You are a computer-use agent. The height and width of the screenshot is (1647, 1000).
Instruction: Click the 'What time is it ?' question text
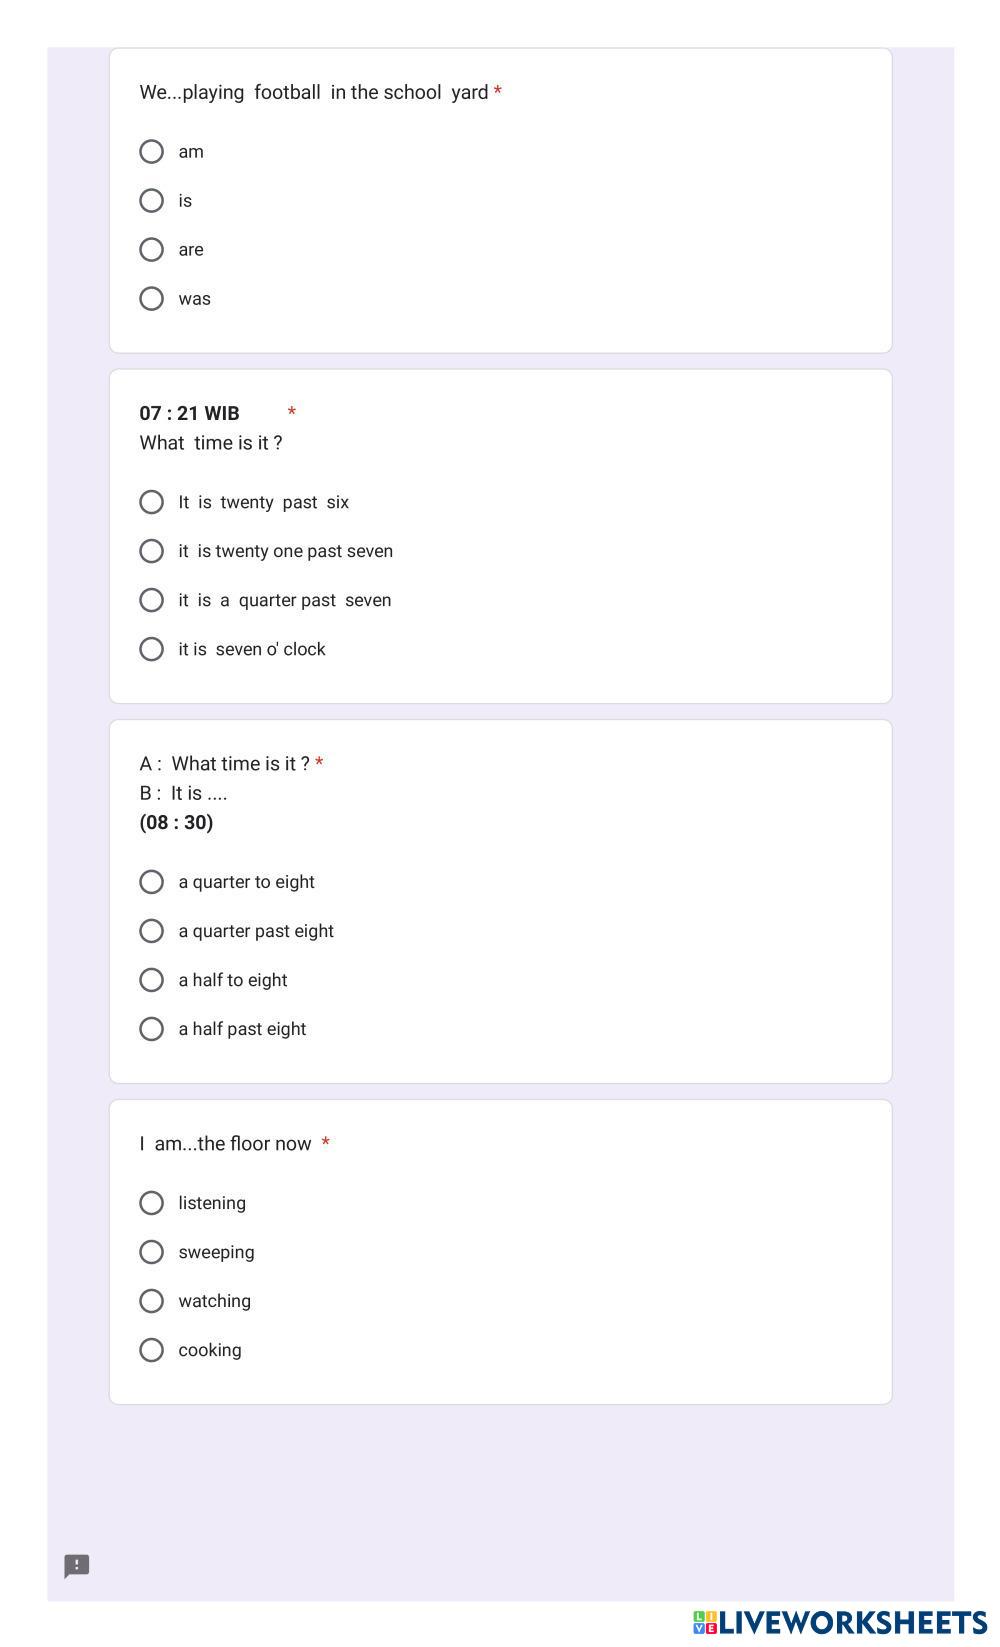click(x=211, y=443)
